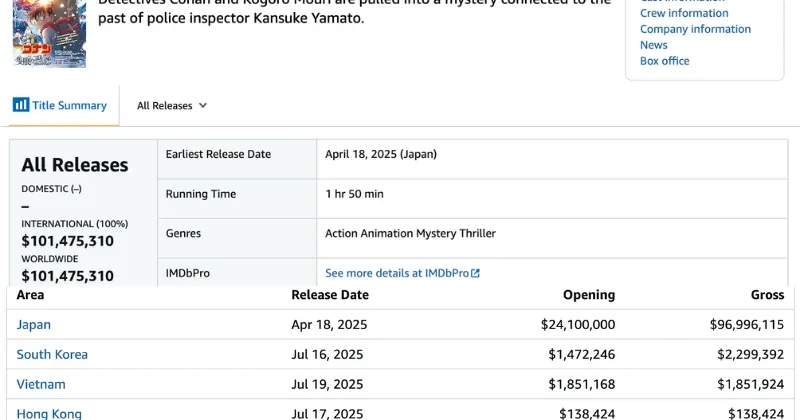Click the Release Date column header
This screenshot has height=420, width=800.
pos(330,295)
